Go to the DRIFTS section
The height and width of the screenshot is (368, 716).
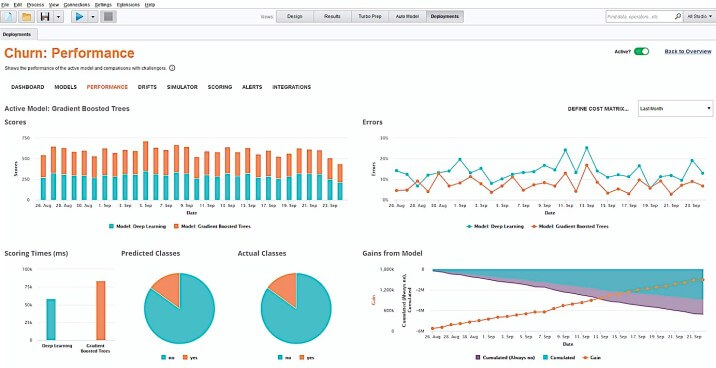coord(147,87)
